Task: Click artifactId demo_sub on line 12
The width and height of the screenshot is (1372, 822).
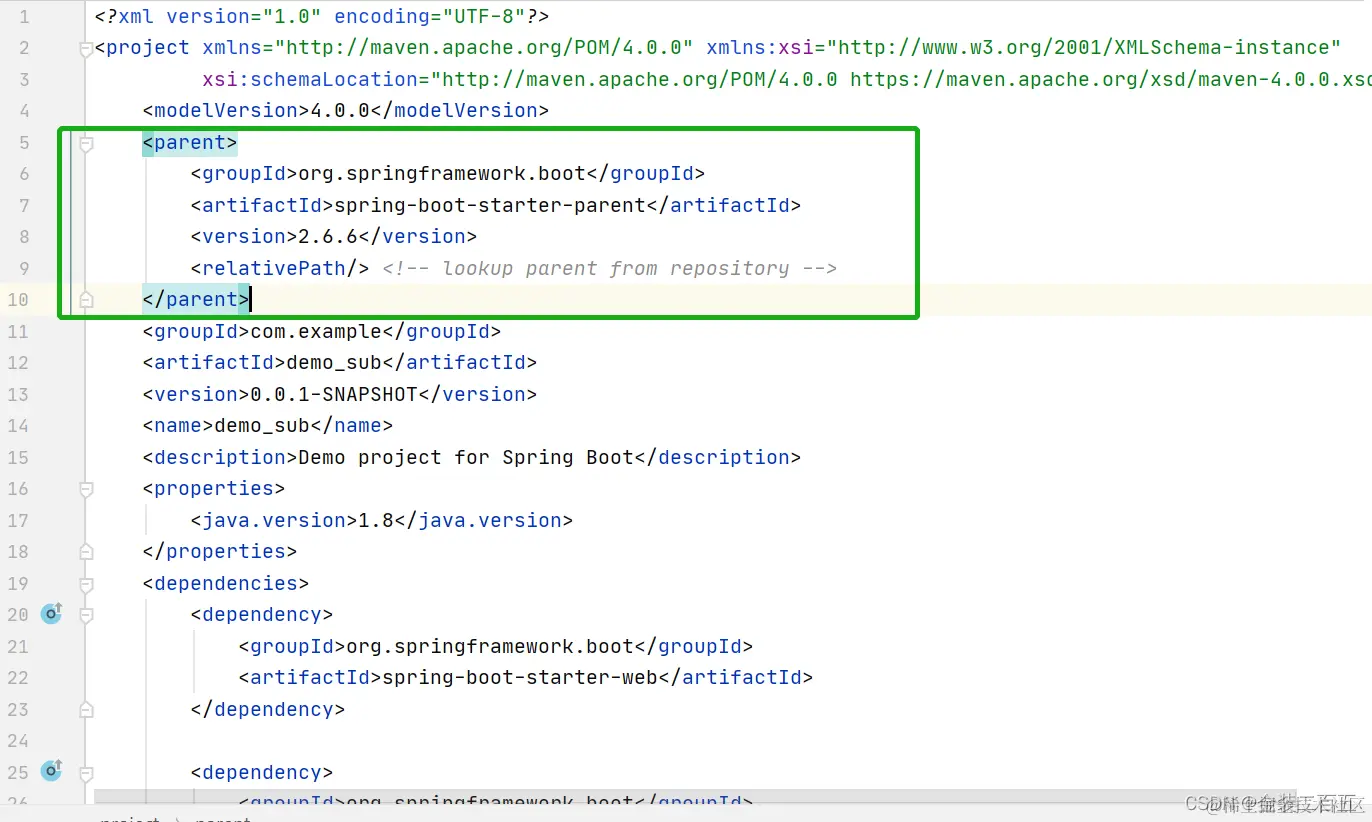Action: pos(340,362)
